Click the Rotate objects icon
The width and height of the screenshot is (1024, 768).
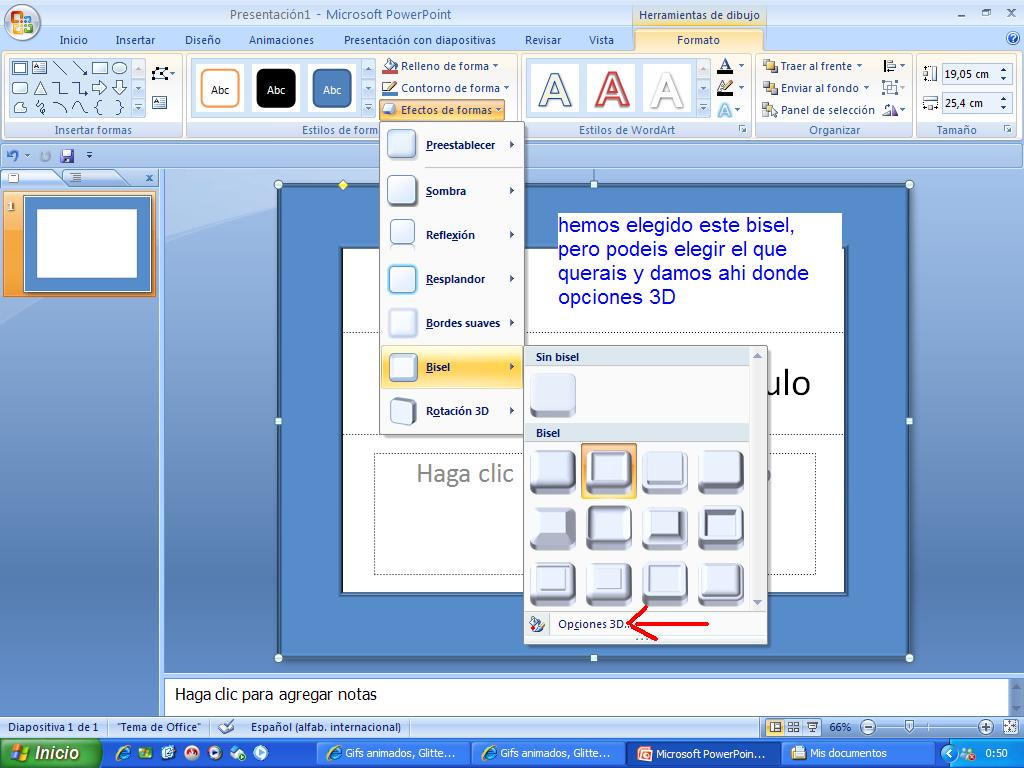(x=890, y=110)
